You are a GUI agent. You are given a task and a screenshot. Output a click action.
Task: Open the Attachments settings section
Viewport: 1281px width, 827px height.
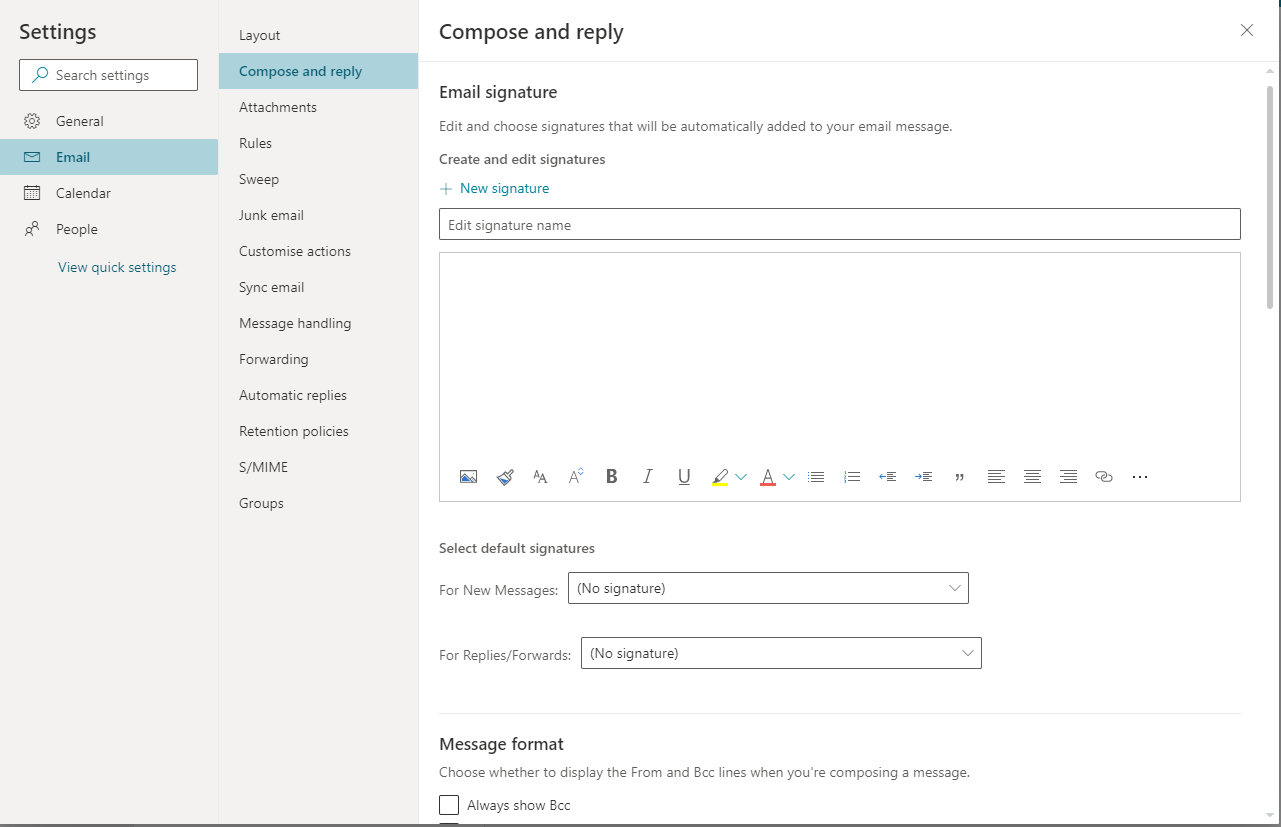tap(278, 107)
